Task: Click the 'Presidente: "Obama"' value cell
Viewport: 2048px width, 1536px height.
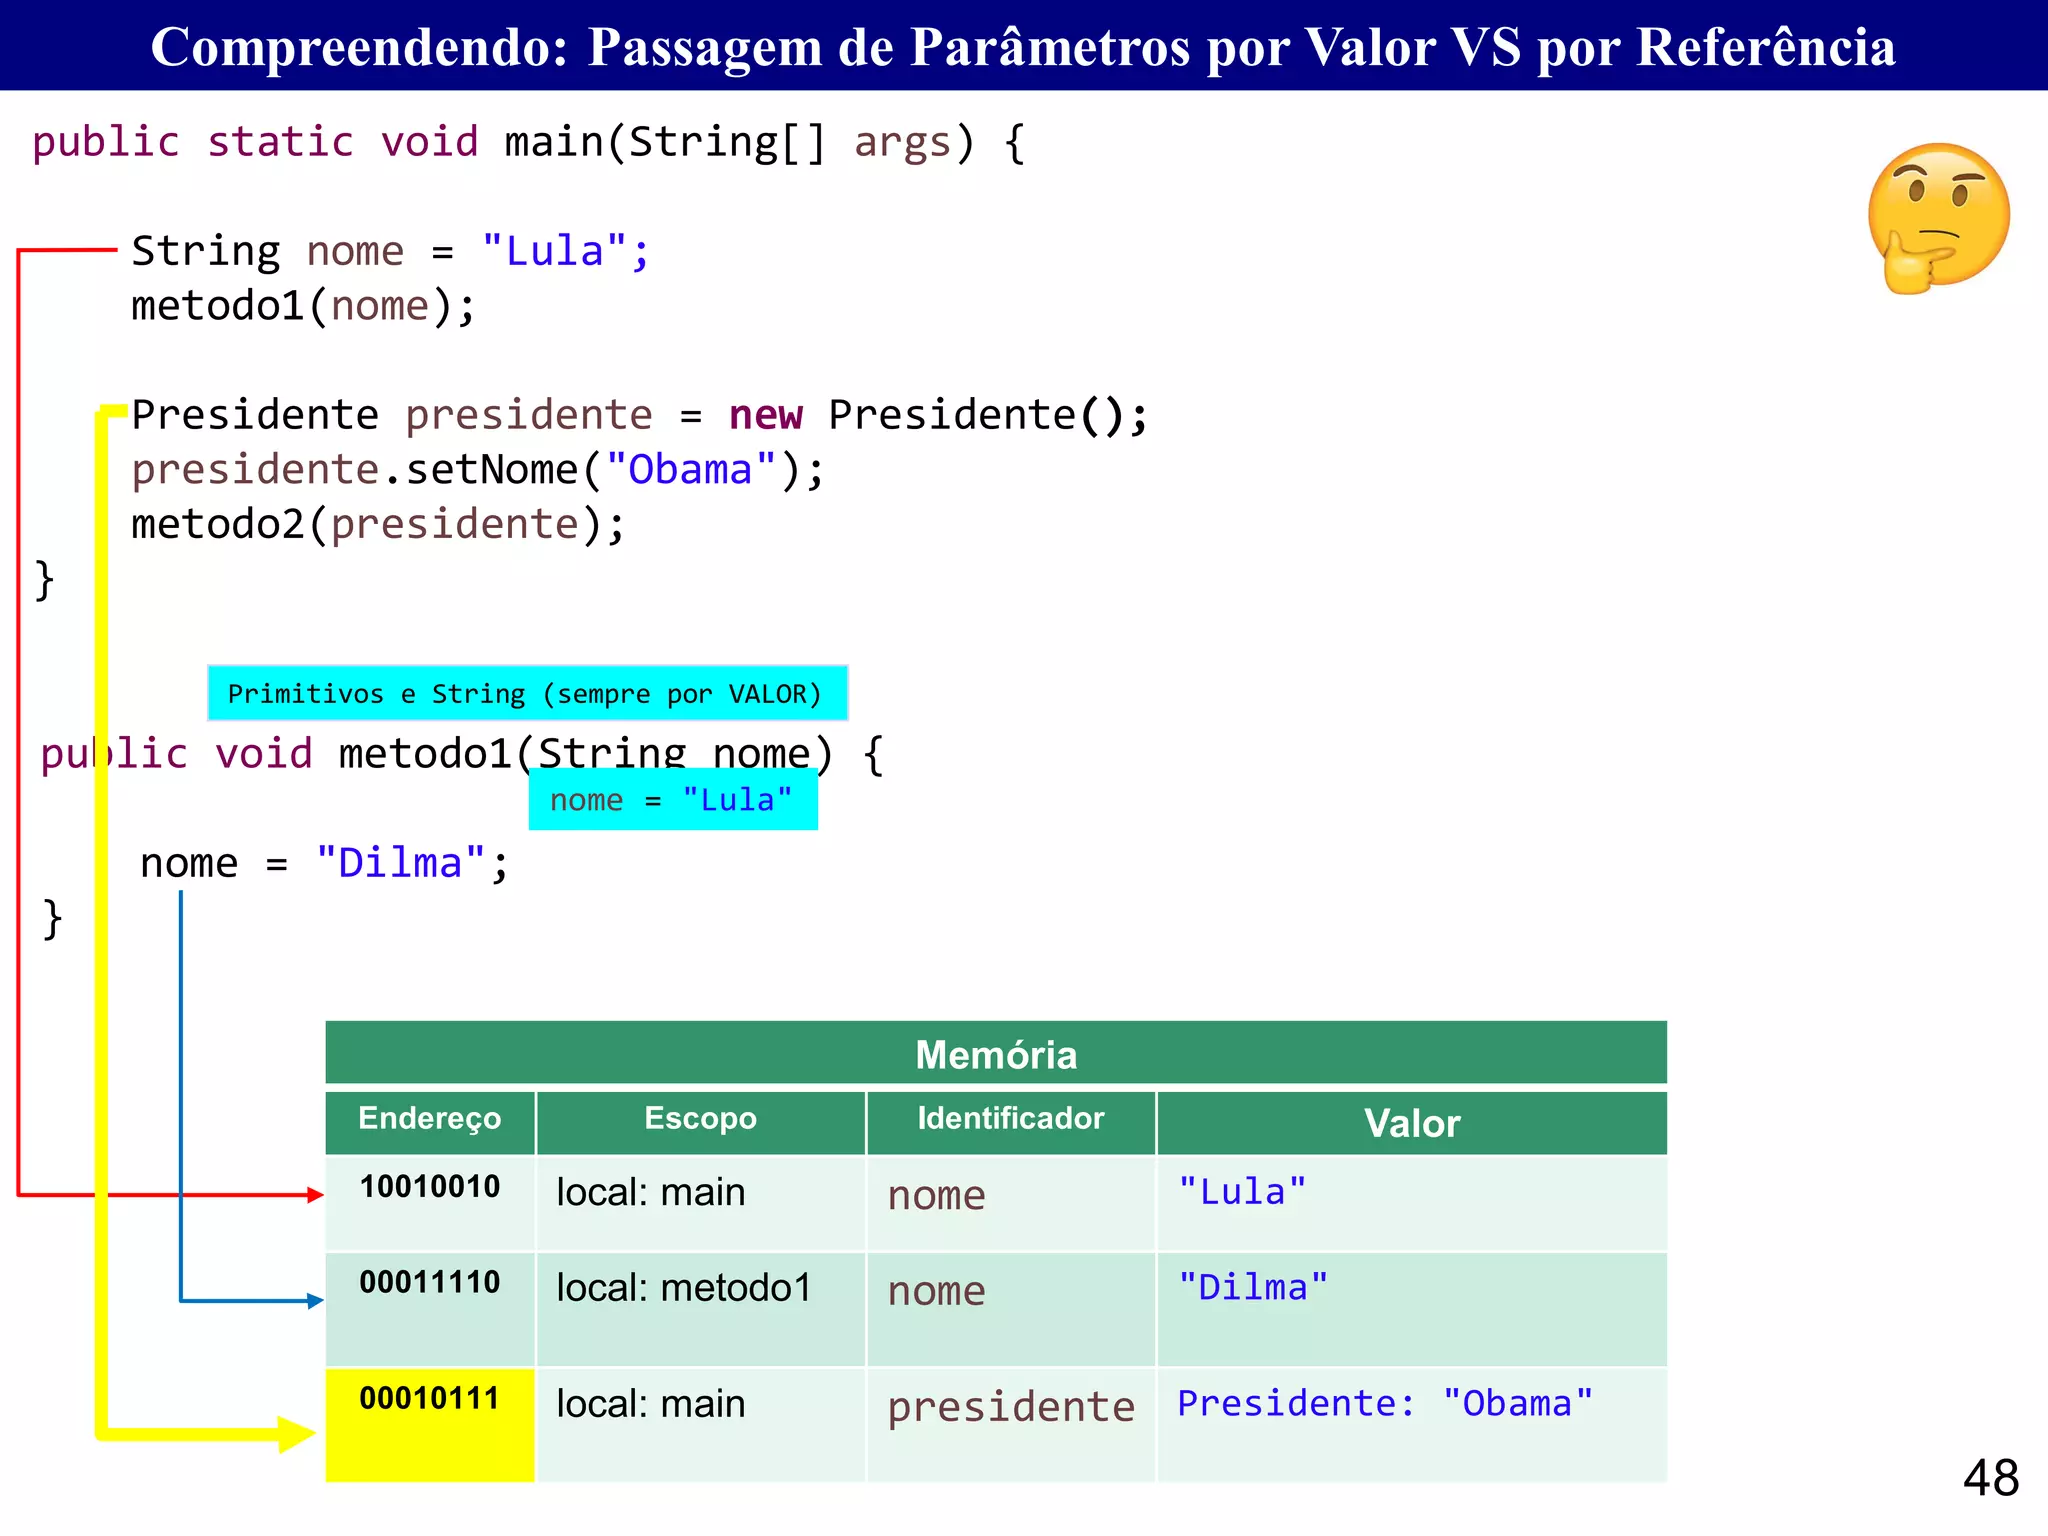Action: [1412, 1424]
